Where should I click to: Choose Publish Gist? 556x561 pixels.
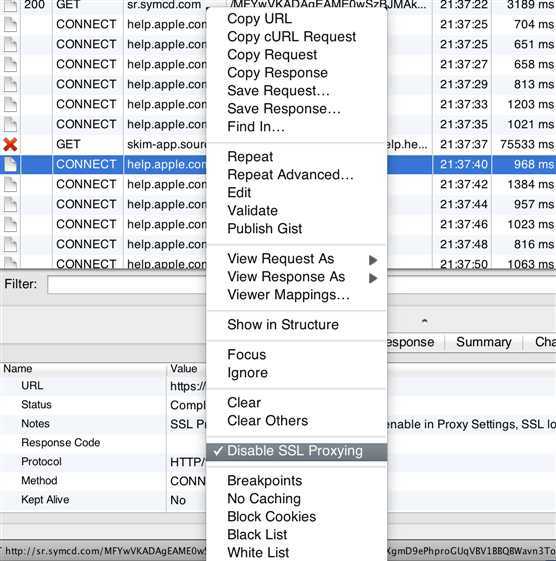coord(265,228)
